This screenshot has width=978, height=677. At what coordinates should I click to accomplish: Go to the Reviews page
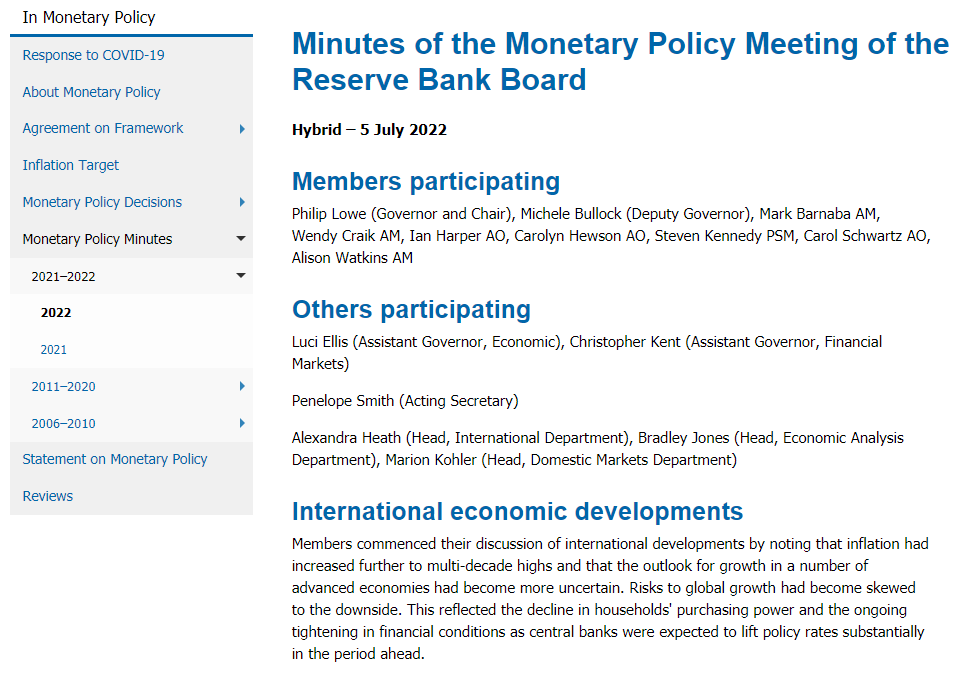(x=48, y=496)
